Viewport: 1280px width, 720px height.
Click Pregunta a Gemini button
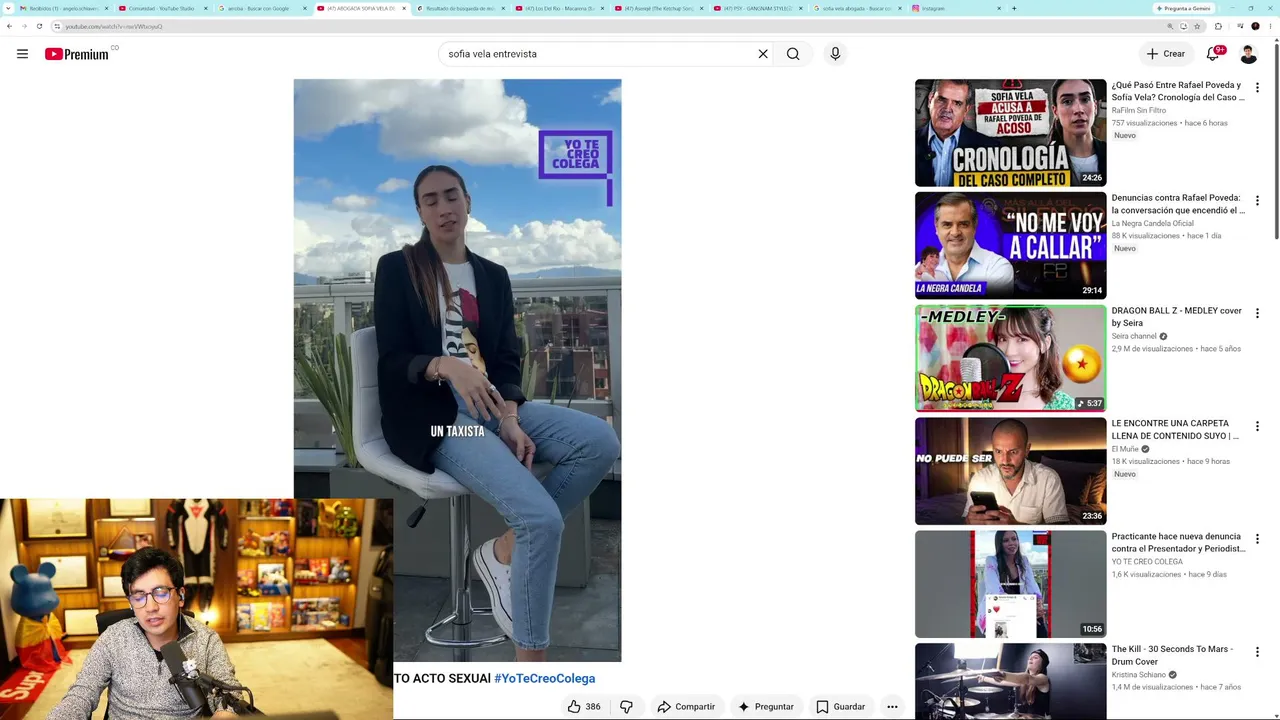[x=1184, y=8]
